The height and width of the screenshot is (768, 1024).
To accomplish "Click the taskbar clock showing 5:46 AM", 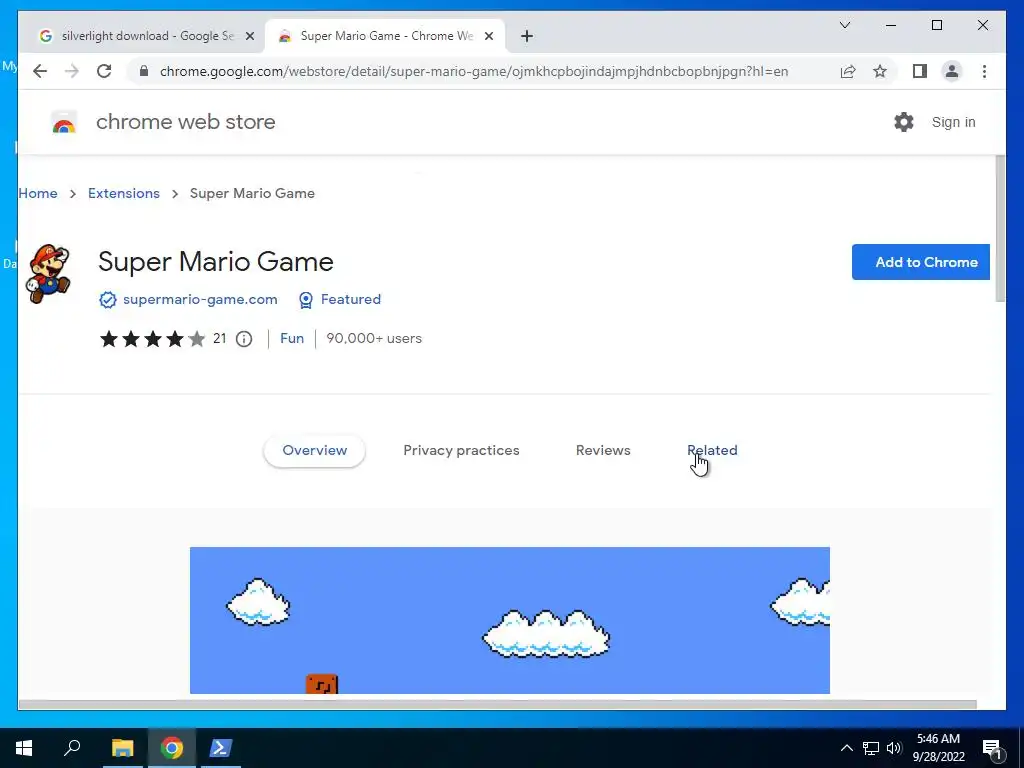I will pyautogui.click(x=938, y=748).
